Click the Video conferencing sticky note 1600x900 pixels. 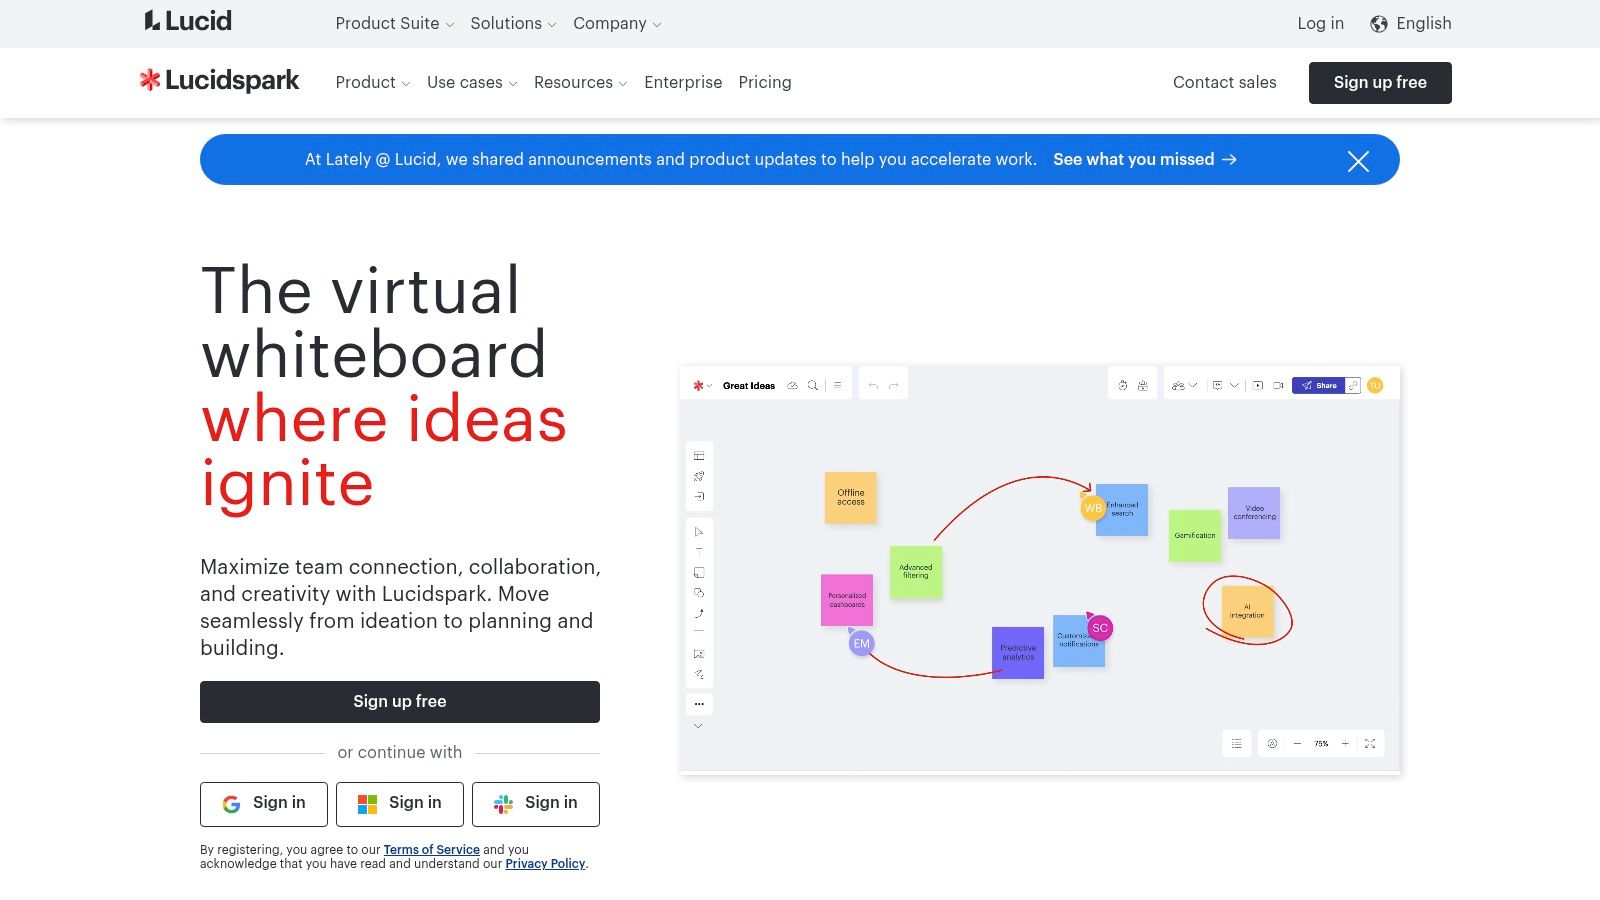tap(1254, 513)
